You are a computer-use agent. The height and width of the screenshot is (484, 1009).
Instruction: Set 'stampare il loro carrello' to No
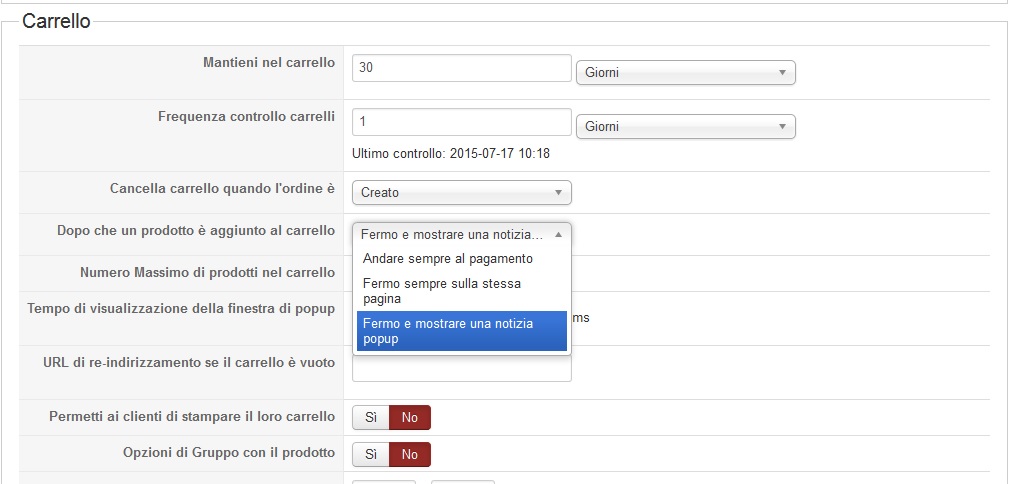point(410,418)
